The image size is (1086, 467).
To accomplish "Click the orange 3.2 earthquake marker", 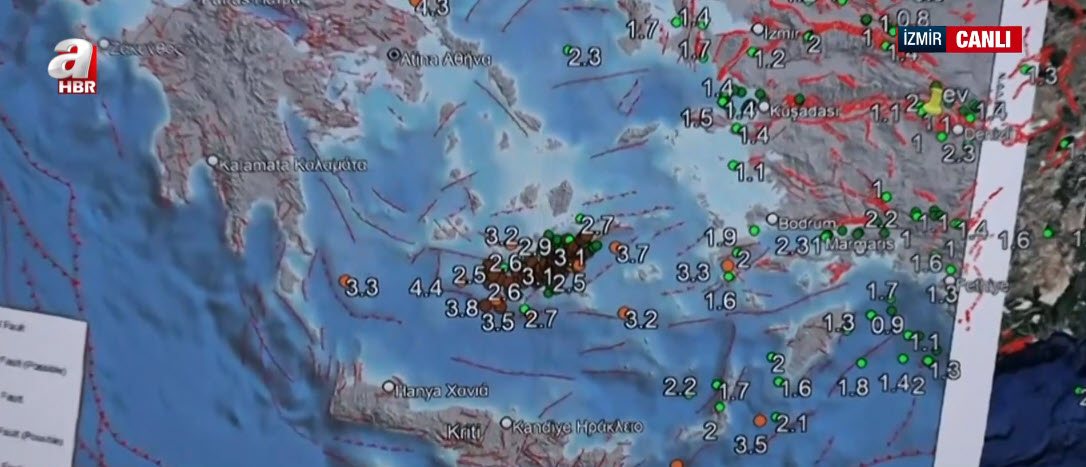I will coord(623,312).
